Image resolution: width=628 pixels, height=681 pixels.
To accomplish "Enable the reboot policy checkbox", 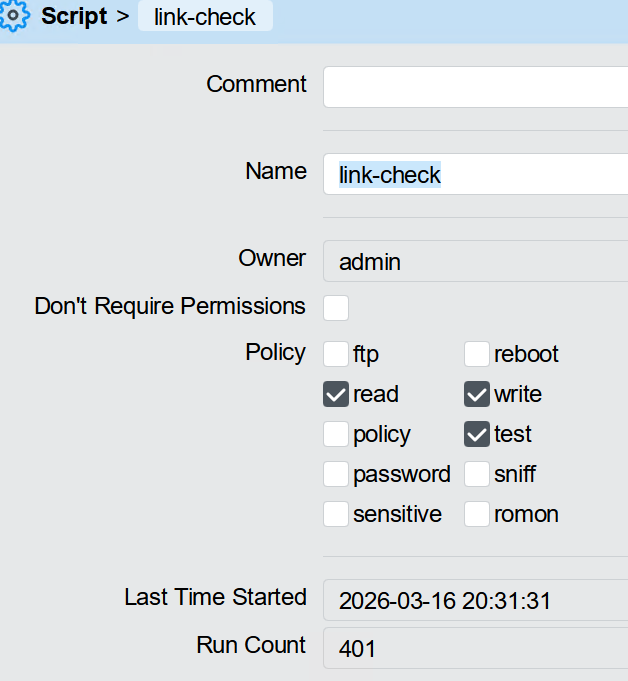I will 477,354.
